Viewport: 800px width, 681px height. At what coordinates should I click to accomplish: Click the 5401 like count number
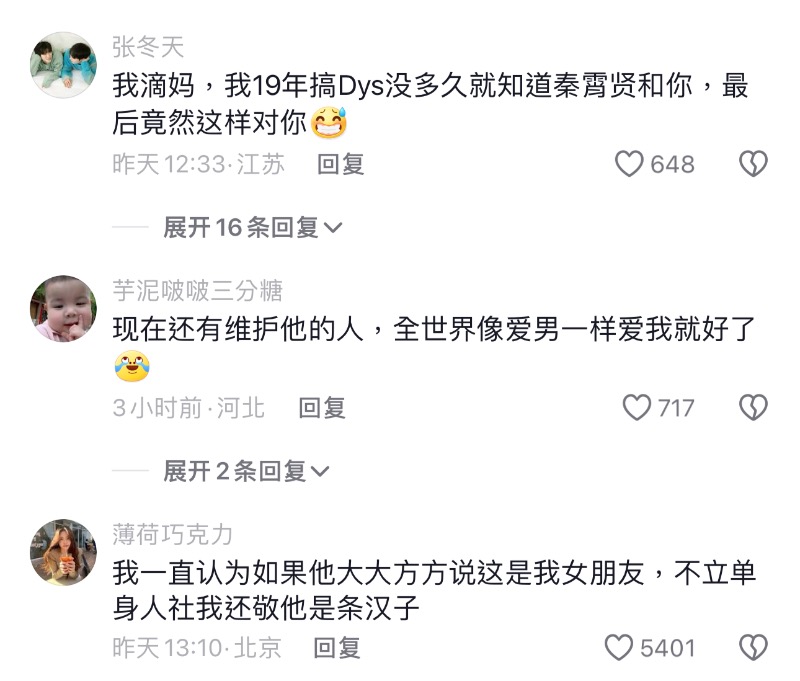[x=668, y=648]
